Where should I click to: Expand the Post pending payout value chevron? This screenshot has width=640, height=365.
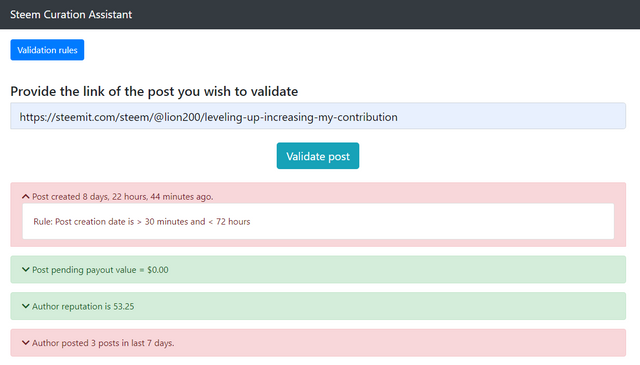click(26, 269)
